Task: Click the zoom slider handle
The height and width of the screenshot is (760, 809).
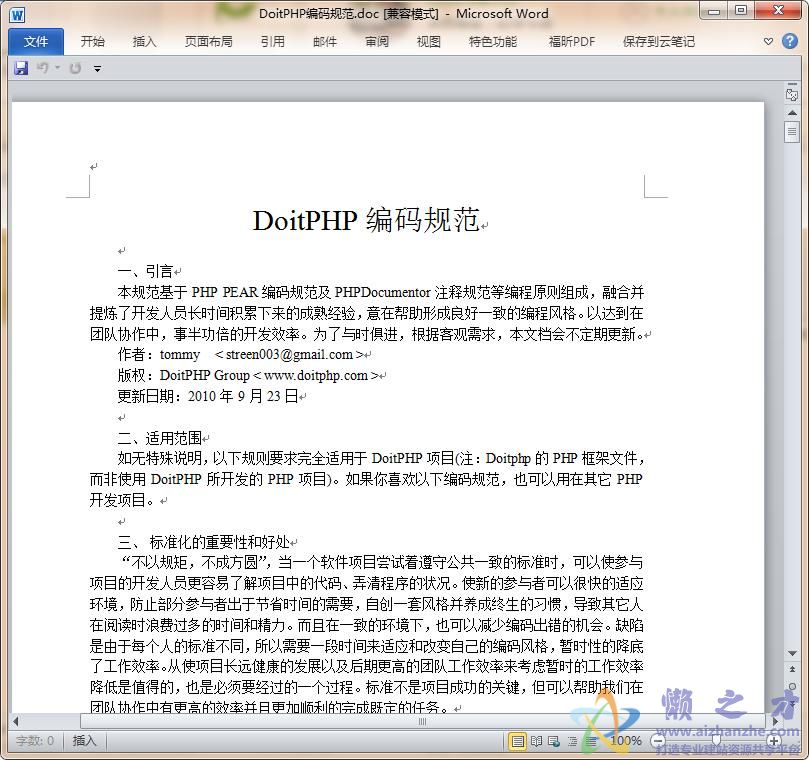Action: point(716,741)
